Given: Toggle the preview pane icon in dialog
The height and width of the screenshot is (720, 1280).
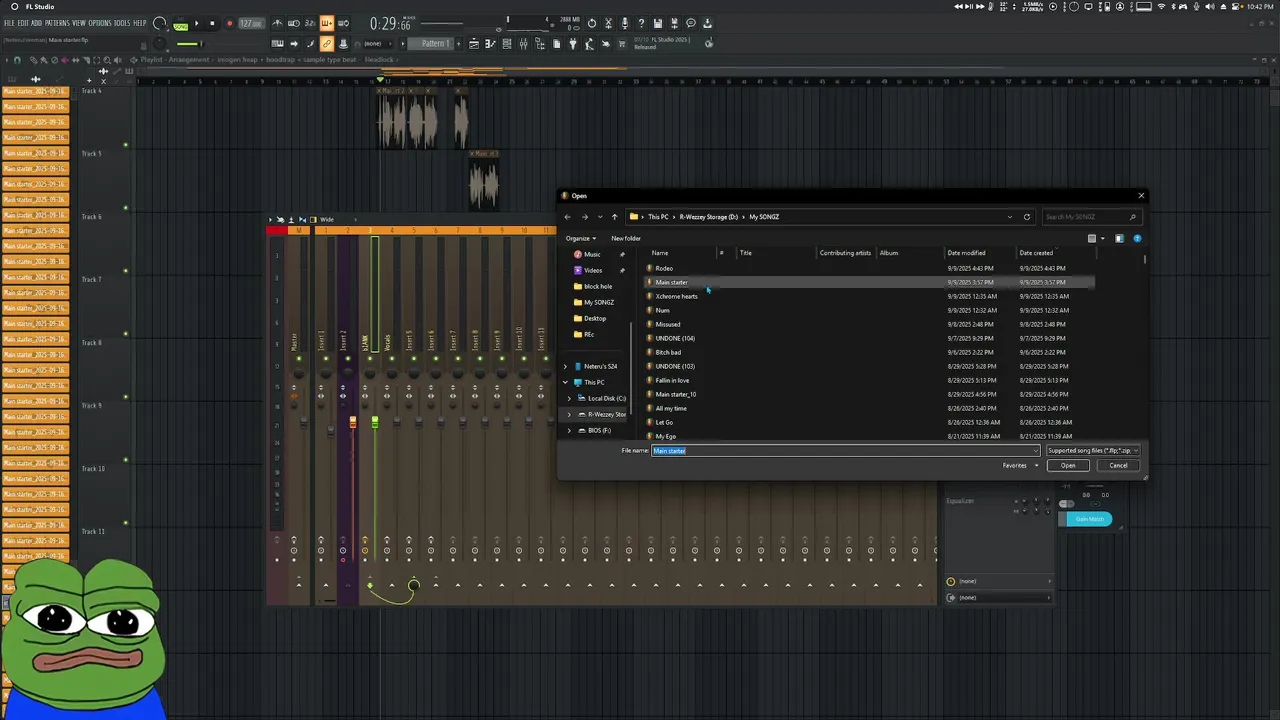Looking at the screenshot, I should [x=1119, y=238].
